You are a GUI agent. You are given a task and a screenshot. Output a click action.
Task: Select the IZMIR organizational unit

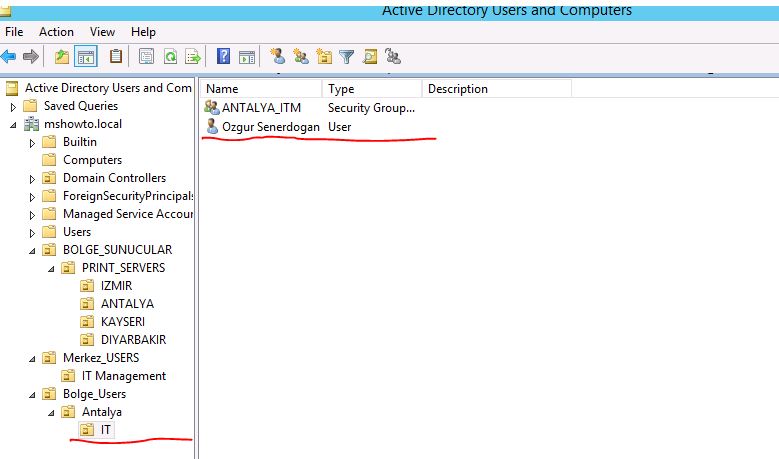pos(116,286)
